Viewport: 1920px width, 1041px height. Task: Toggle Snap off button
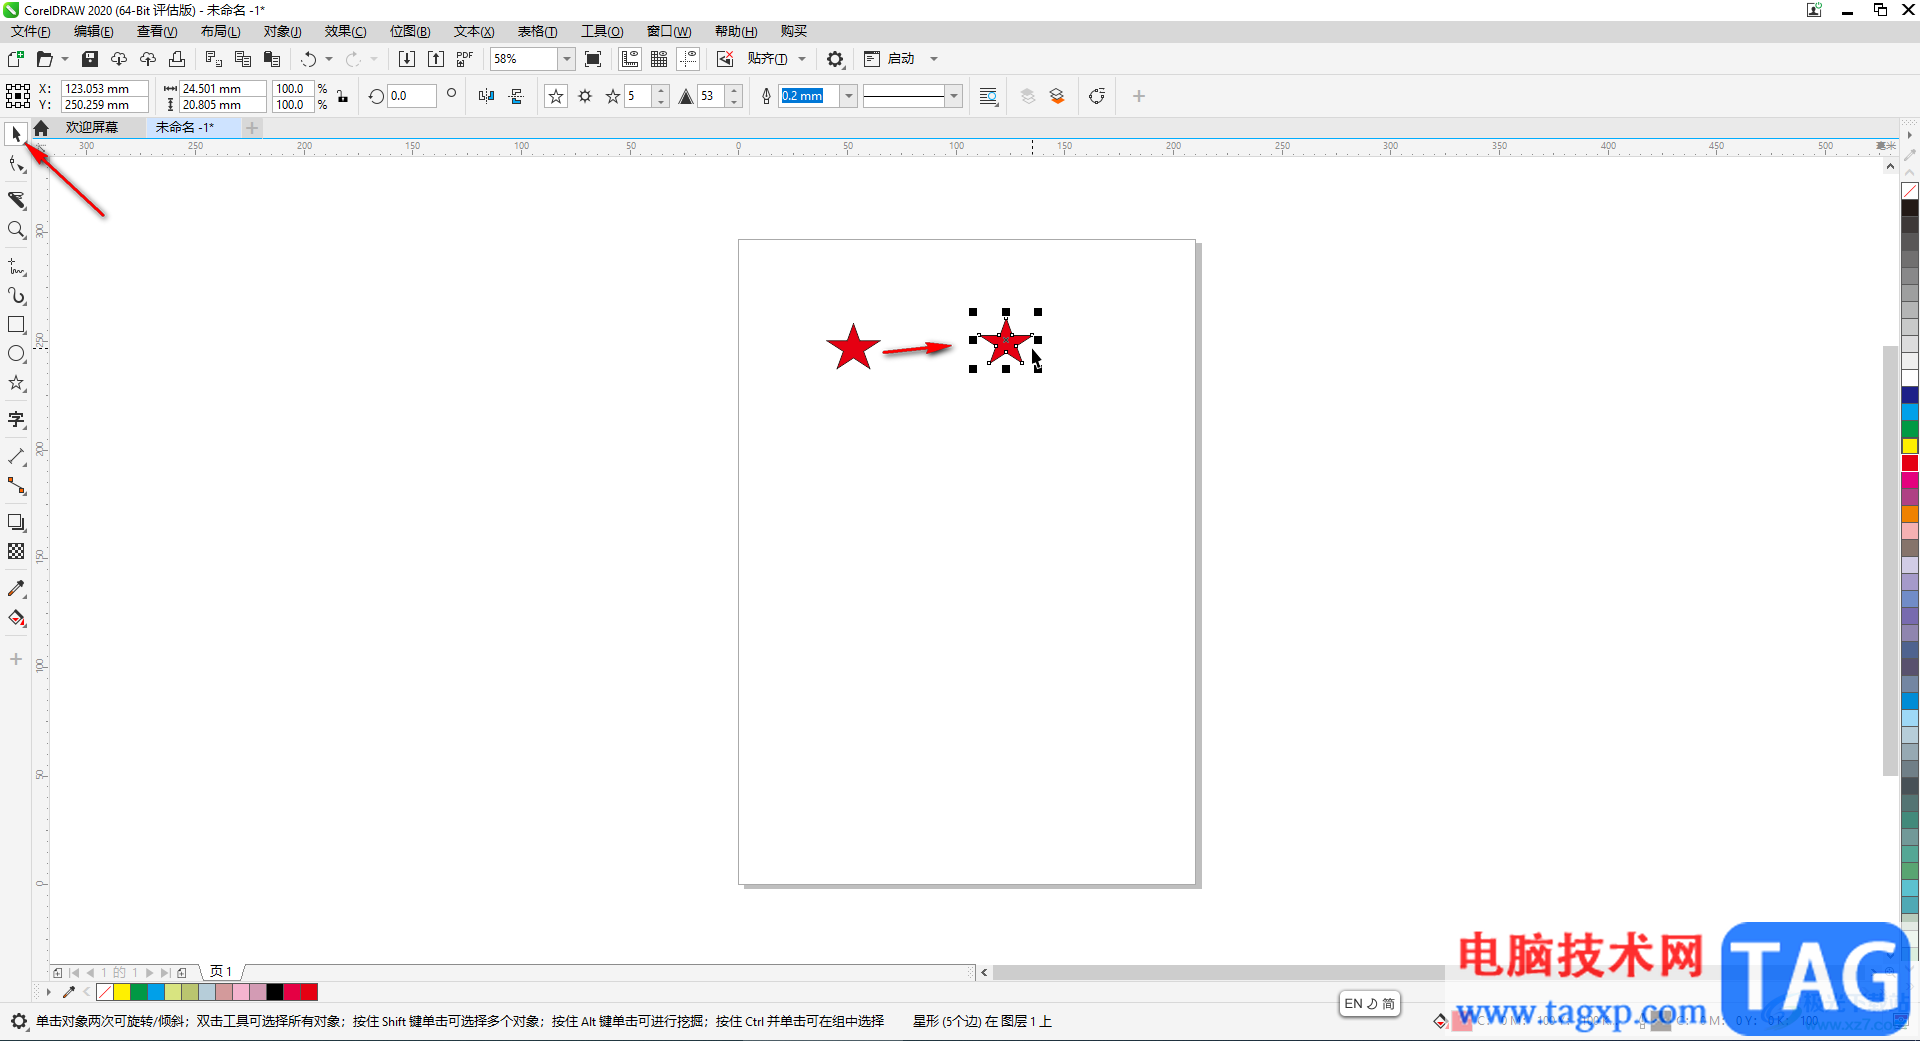[725, 59]
